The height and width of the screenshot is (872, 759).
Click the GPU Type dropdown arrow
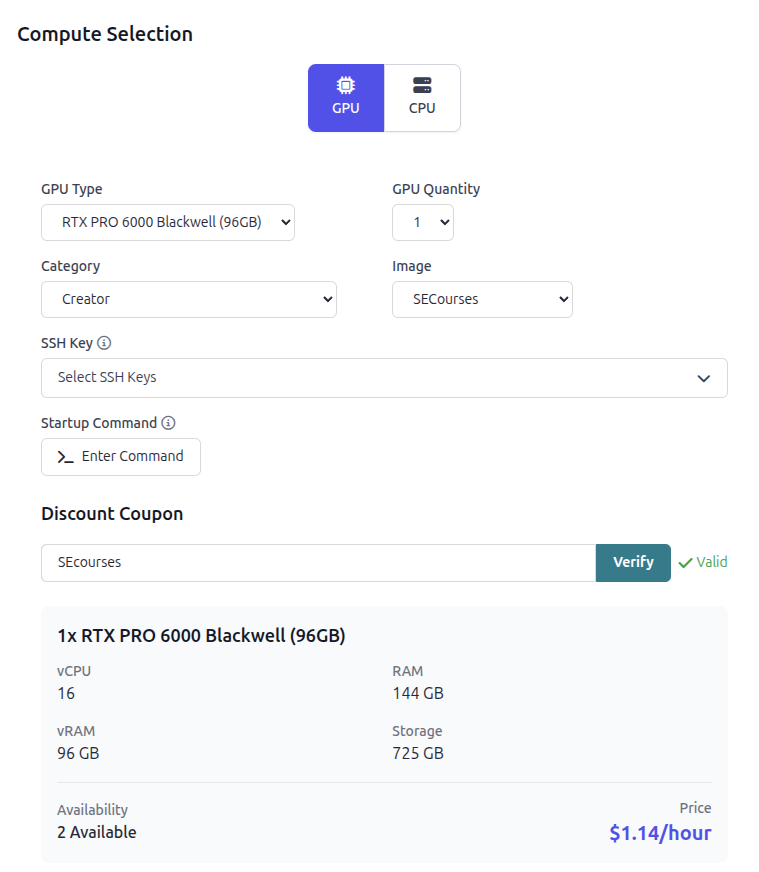click(287, 222)
